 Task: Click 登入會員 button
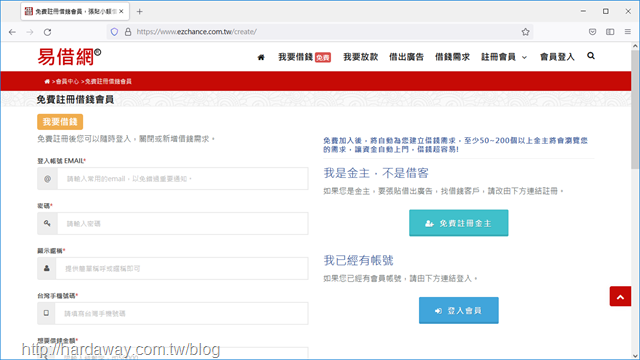[459, 310]
